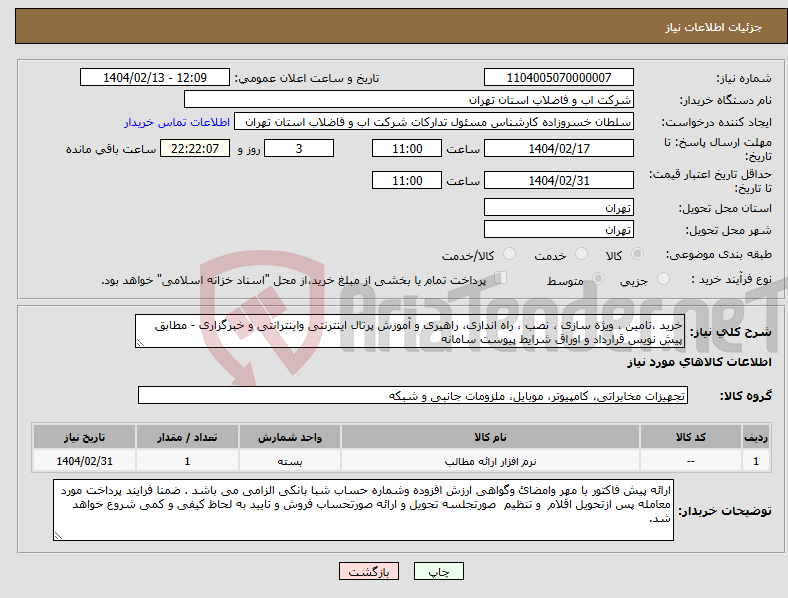Click the اطلاعات کالاهای مورد نیاز section heading
788x598 pixels.
(700, 362)
